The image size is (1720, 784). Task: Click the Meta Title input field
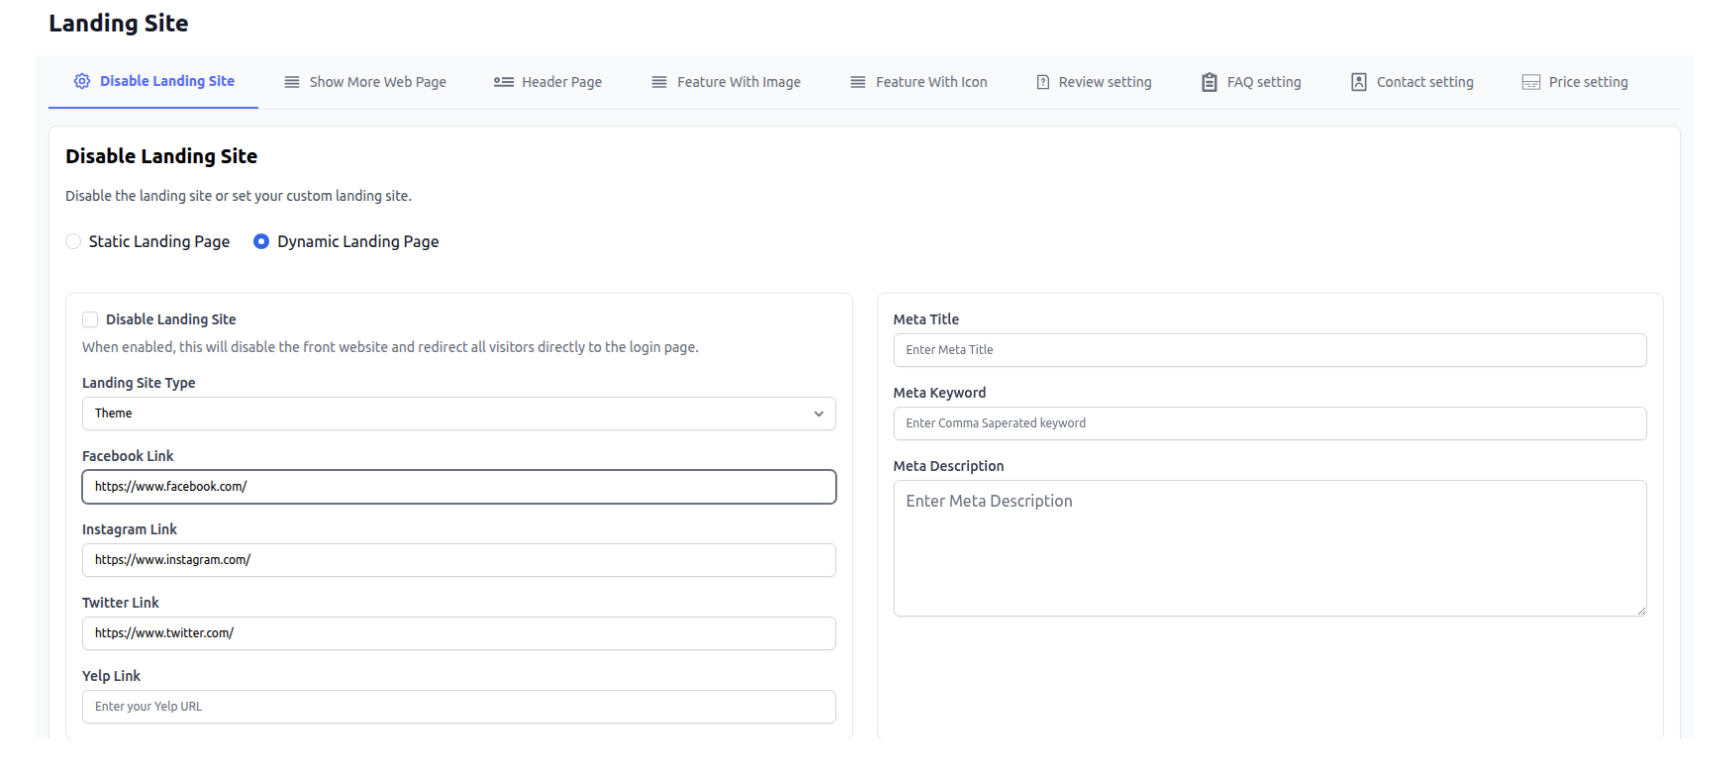point(1270,350)
